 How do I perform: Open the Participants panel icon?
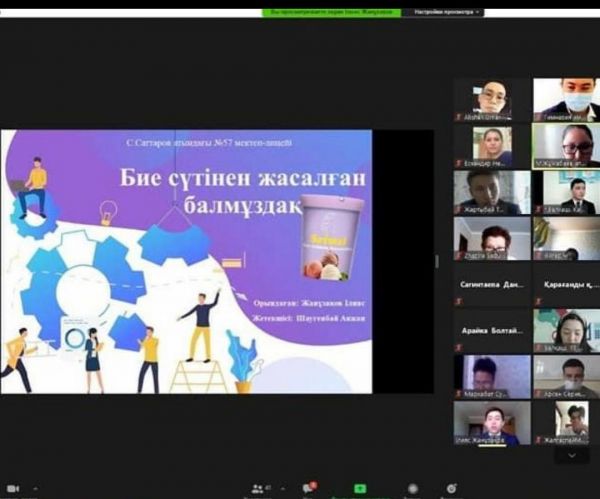coord(259,489)
